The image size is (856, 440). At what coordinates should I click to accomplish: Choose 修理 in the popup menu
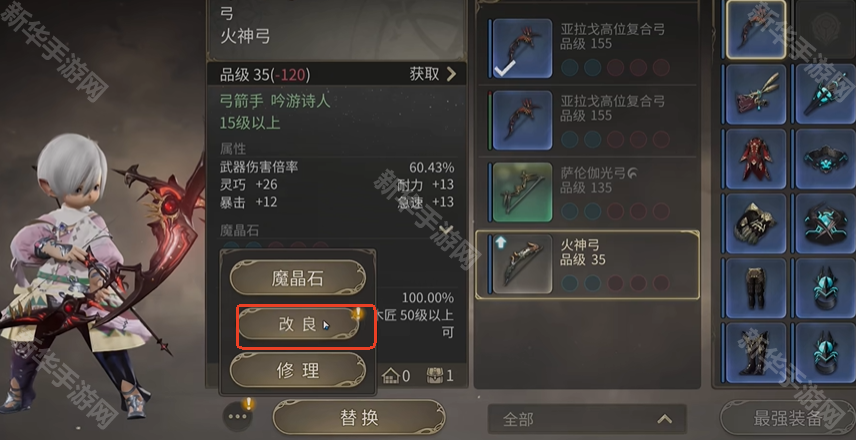[298, 371]
